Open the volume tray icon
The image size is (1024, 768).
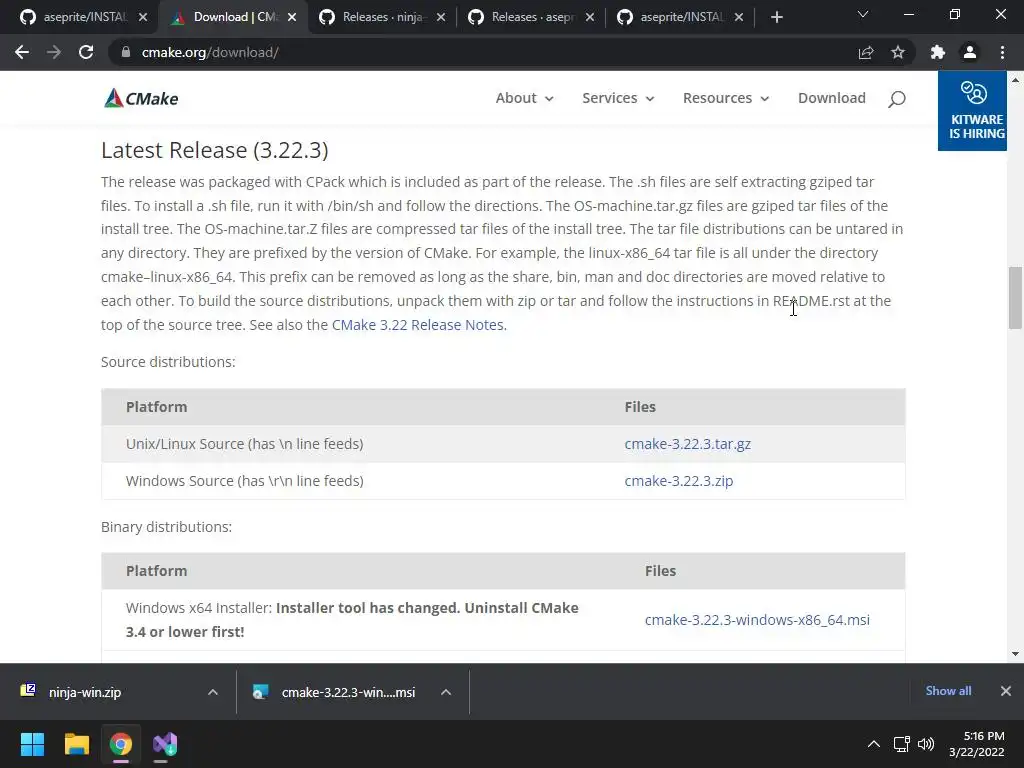pyautogui.click(x=925, y=744)
